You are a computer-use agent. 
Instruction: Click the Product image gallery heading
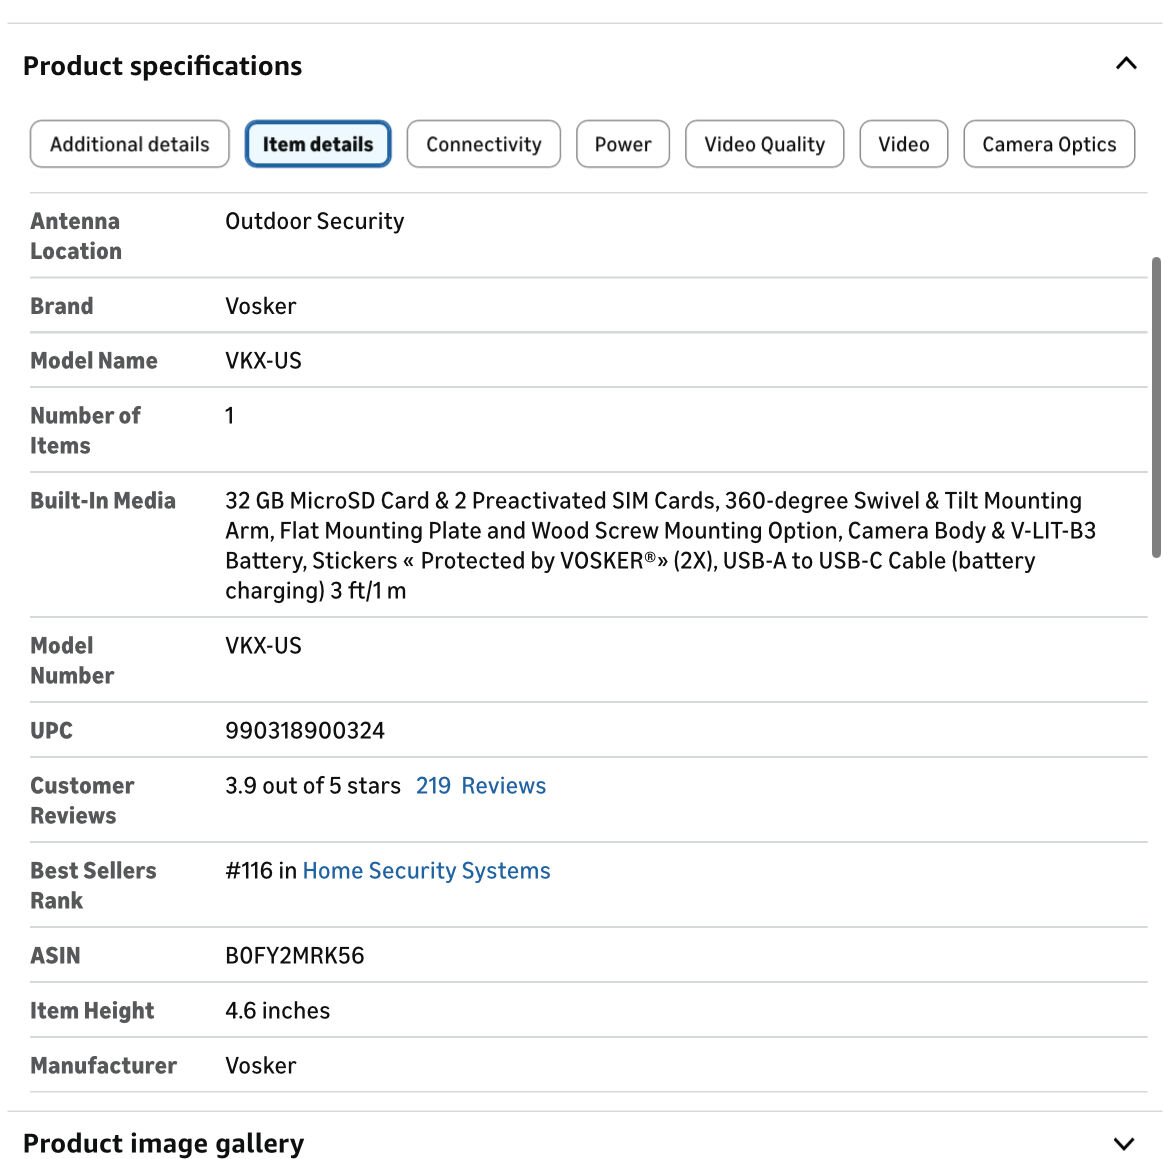tap(164, 1143)
